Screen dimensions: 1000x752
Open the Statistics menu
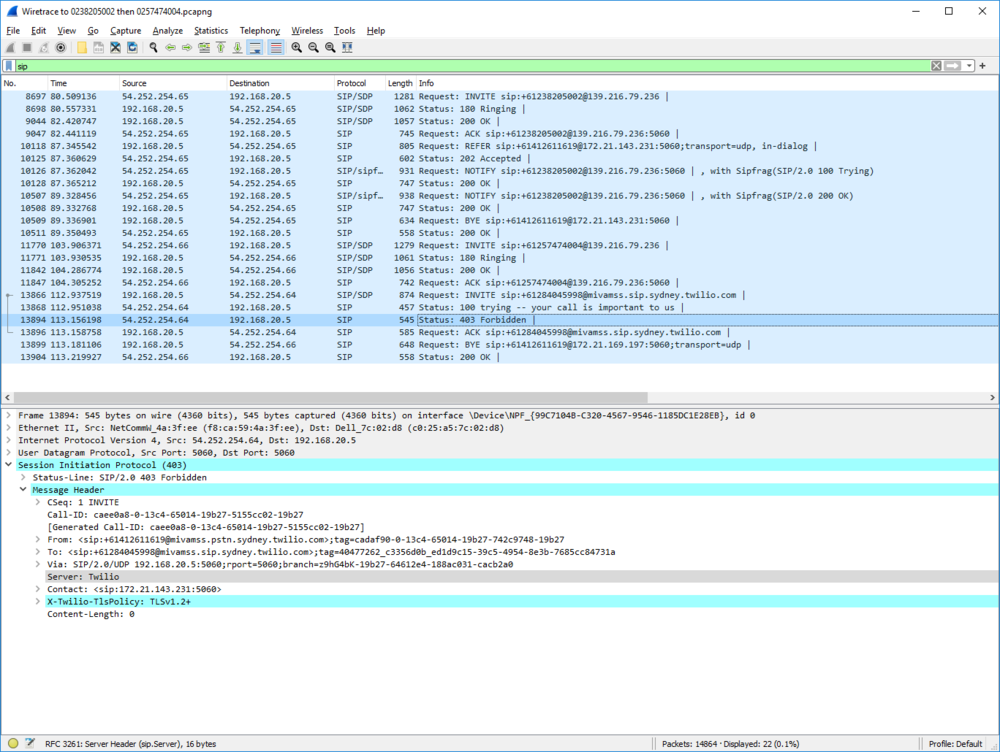tap(210, 31)
